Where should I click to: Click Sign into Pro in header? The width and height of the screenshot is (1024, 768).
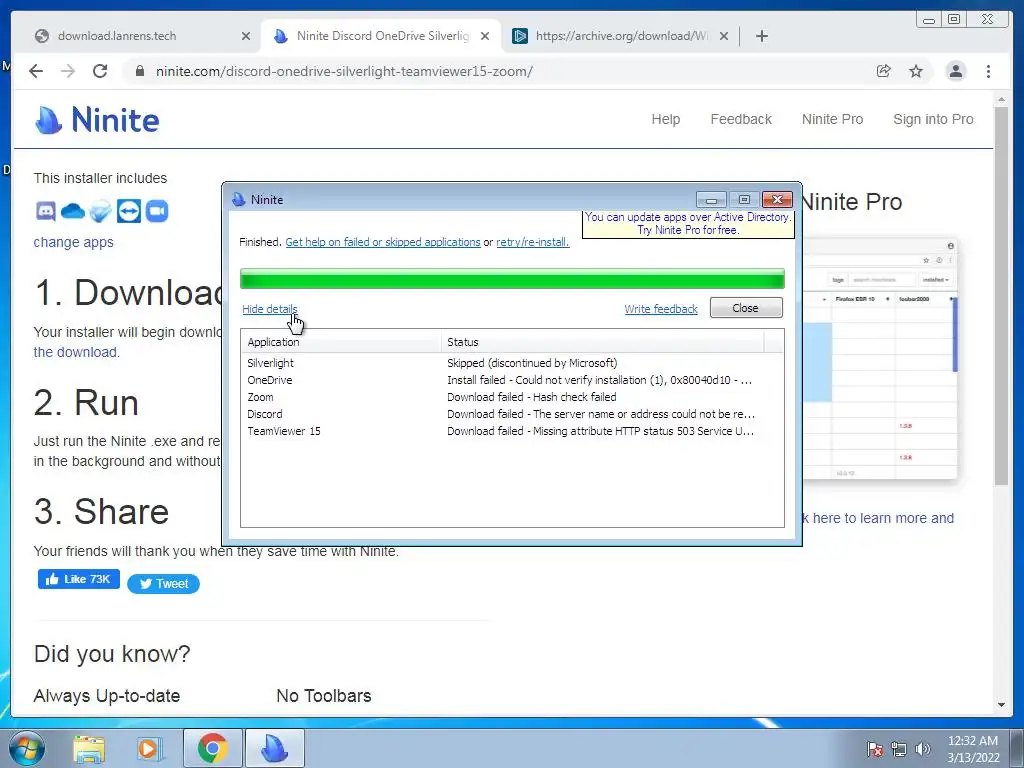point(933,120)
